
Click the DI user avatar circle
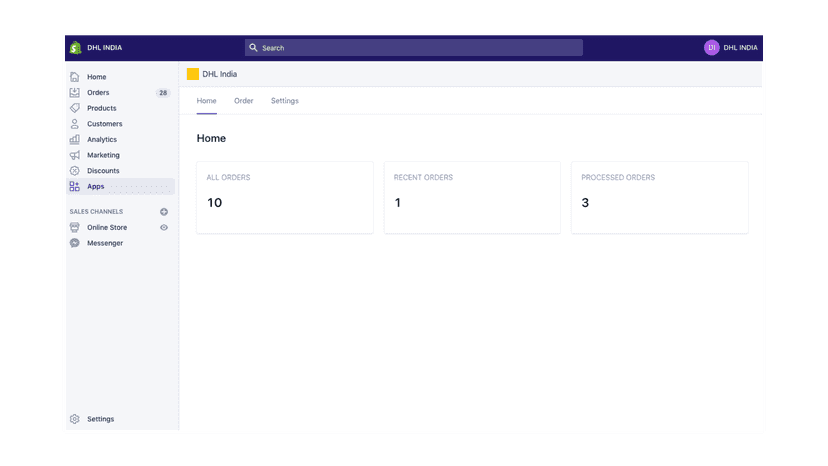711,48
